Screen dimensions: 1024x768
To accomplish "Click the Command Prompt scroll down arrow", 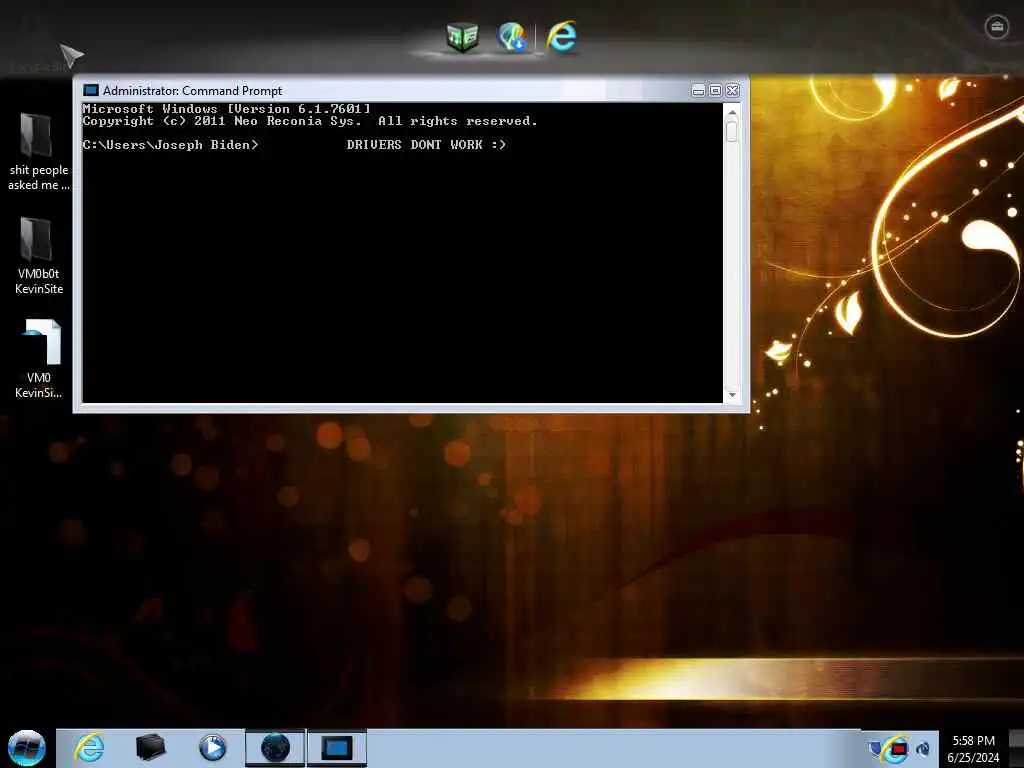I will 731,394.
